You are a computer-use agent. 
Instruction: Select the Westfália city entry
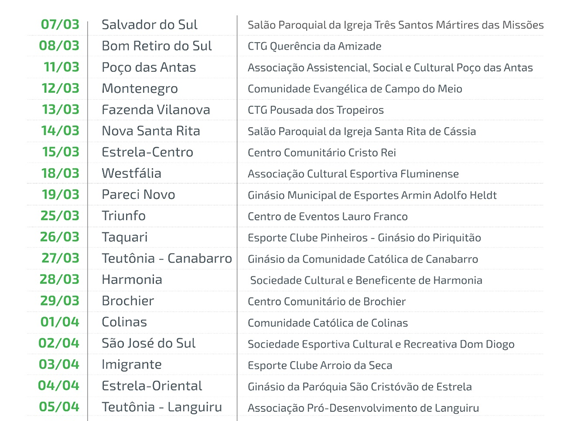[x=131, y=173]
